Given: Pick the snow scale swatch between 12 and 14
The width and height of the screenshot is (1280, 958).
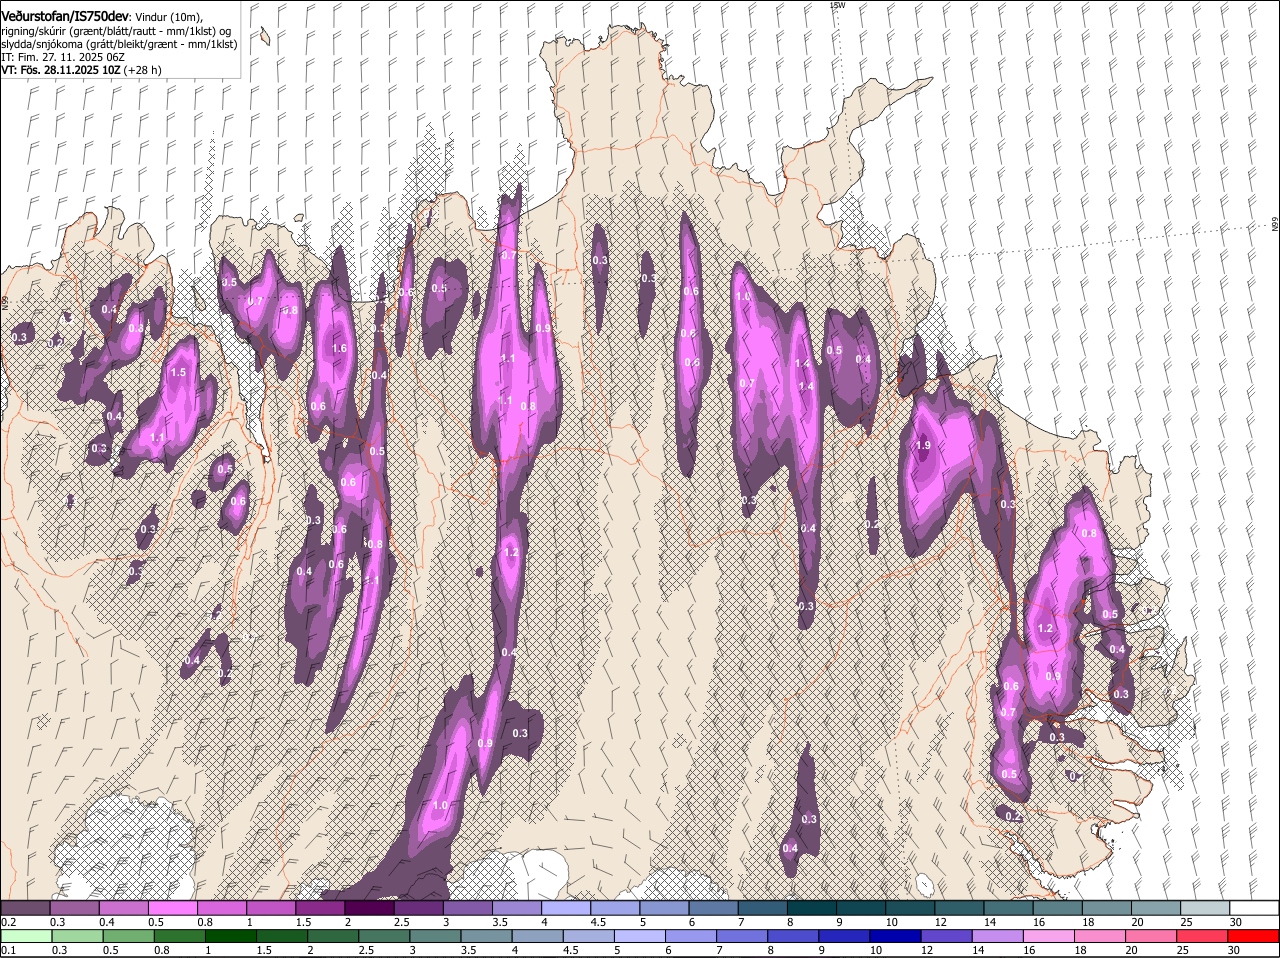Looking at the screenshot, I should [959, 908].
